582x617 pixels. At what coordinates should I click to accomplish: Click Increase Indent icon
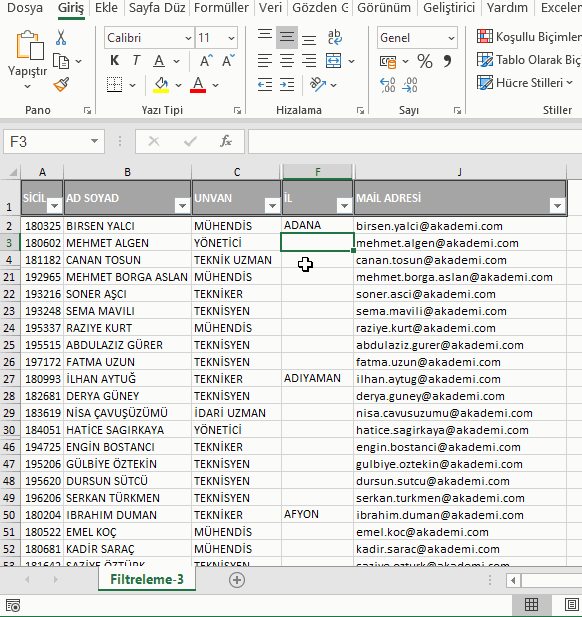pyautogui.click(x=287, y=84)
